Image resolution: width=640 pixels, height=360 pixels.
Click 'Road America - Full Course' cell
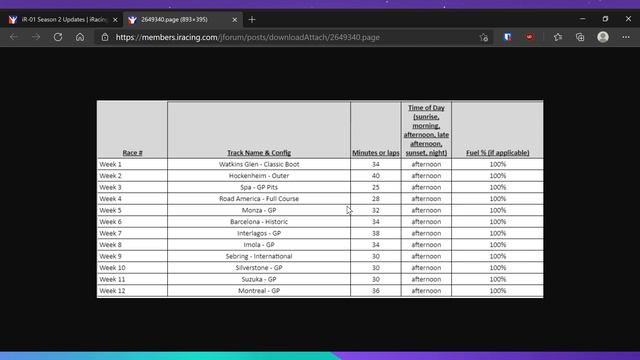(x=259, y=198)
